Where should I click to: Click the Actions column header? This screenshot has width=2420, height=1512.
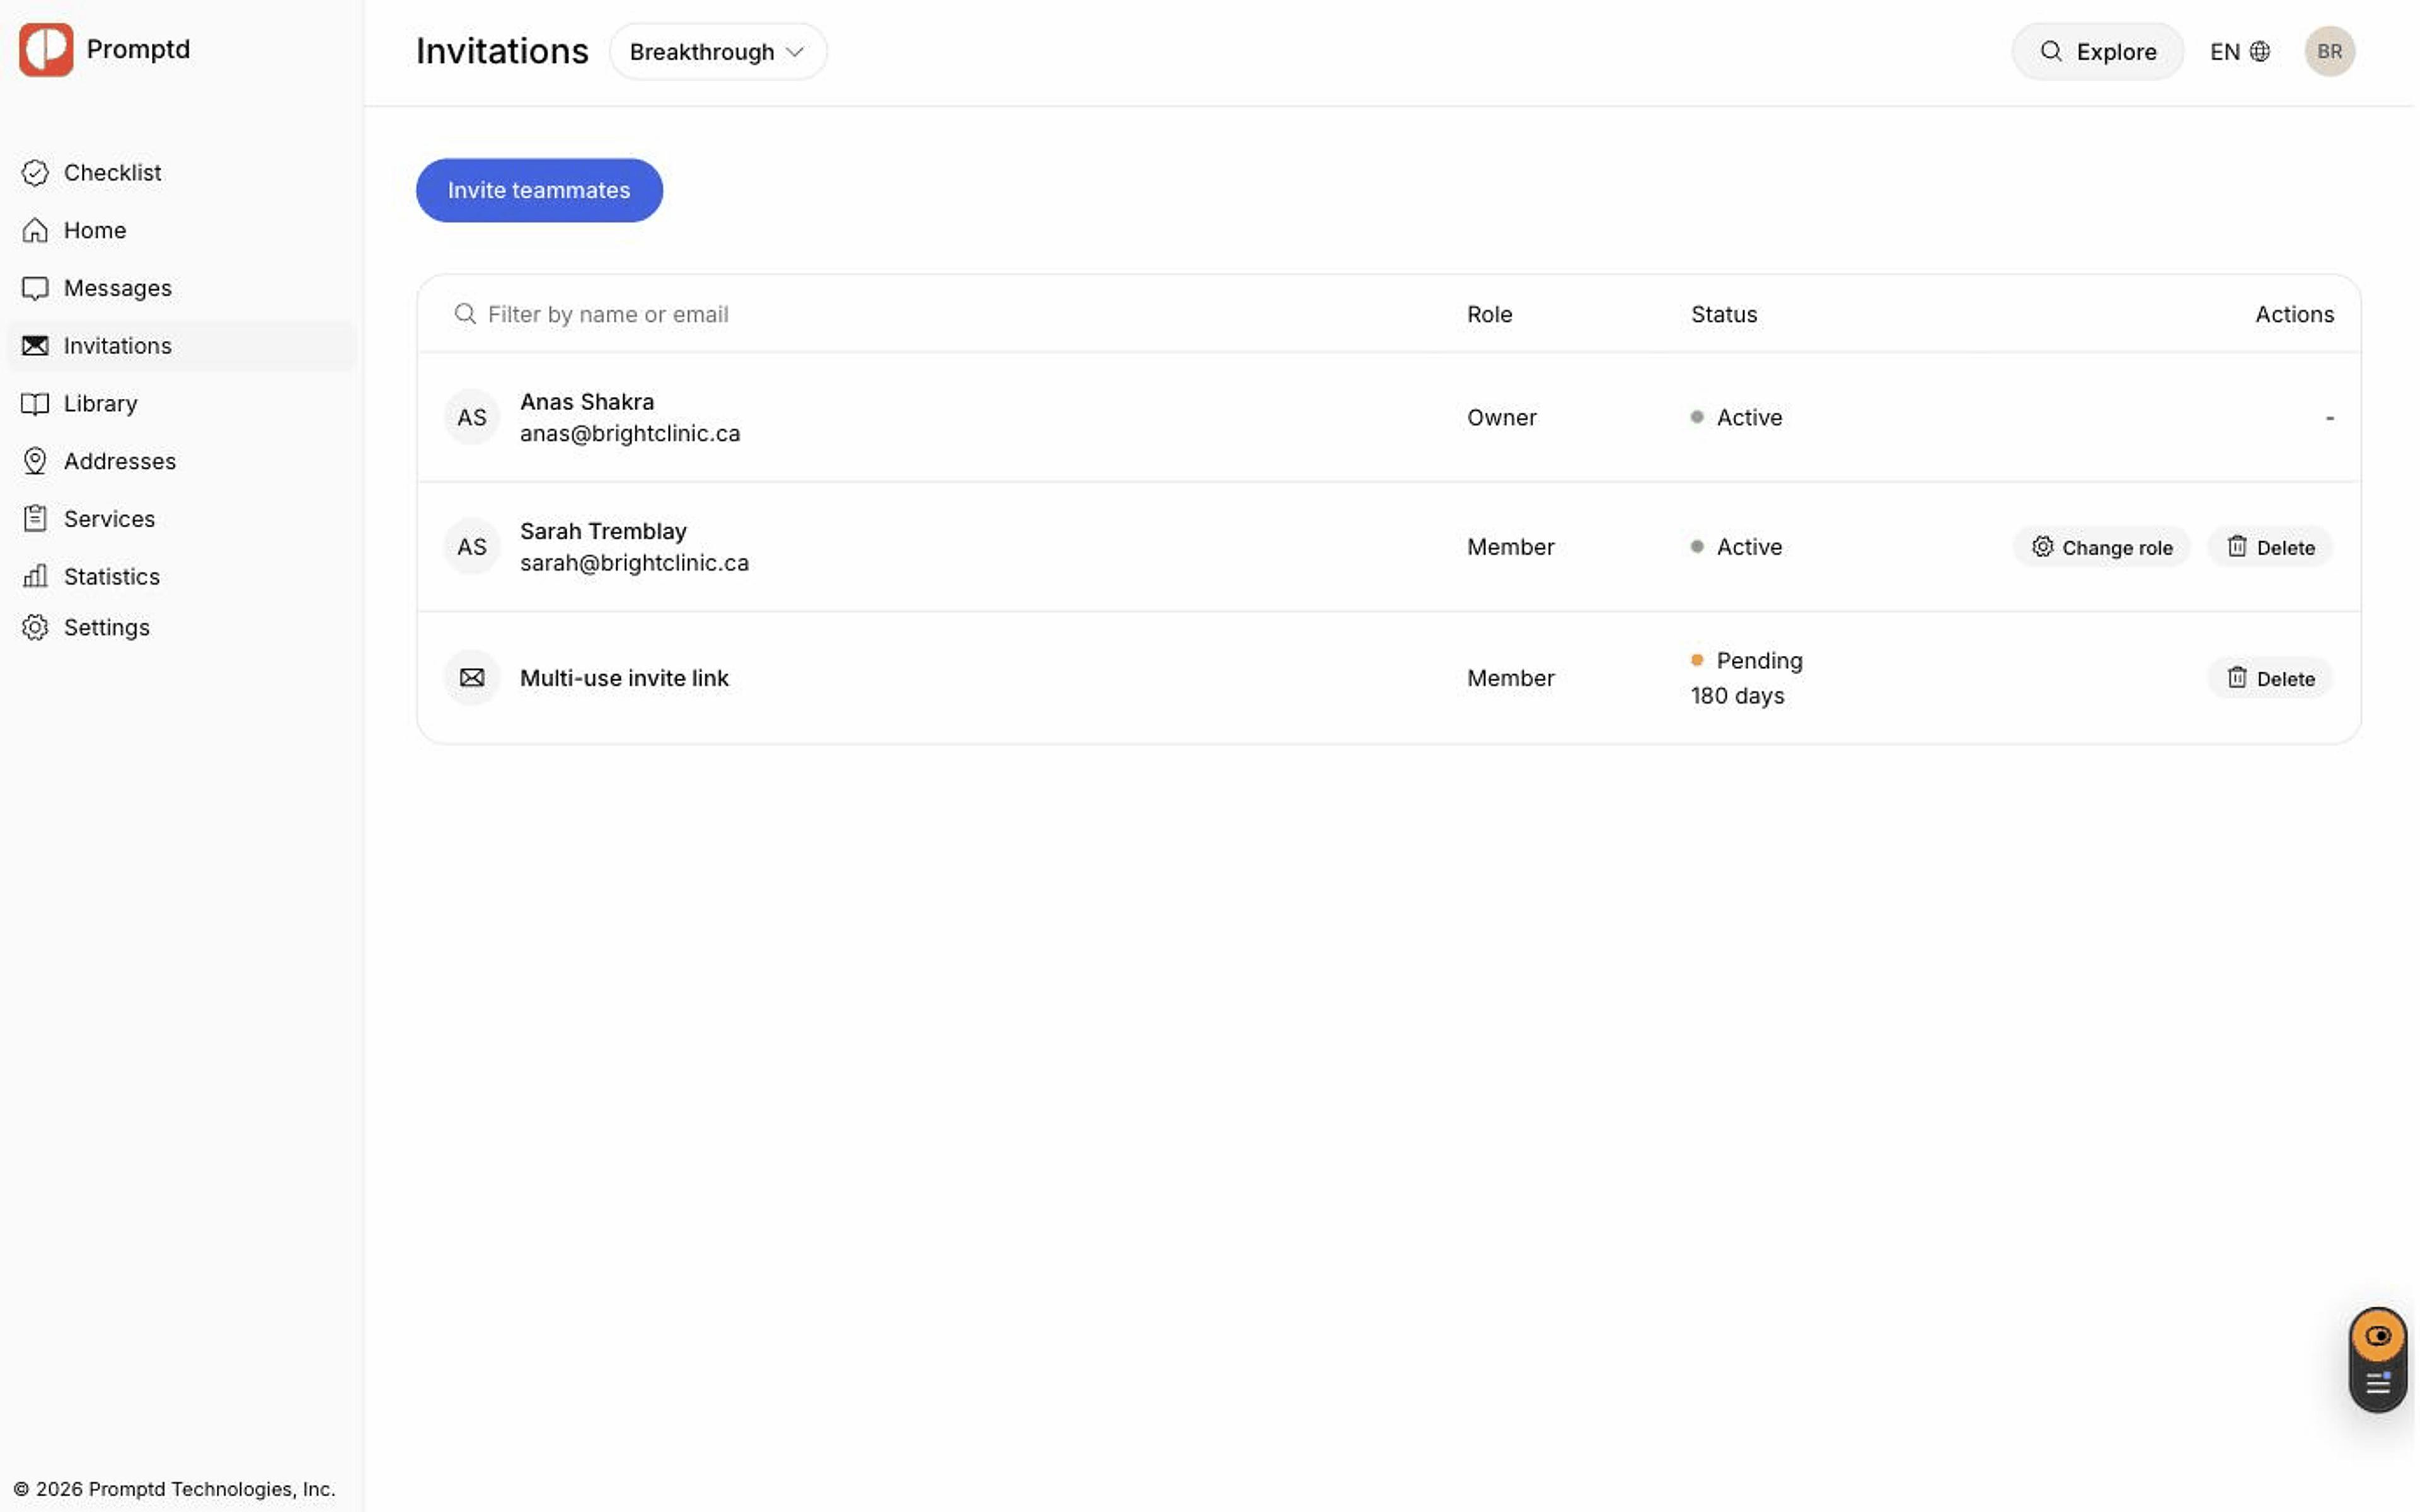2294,315
